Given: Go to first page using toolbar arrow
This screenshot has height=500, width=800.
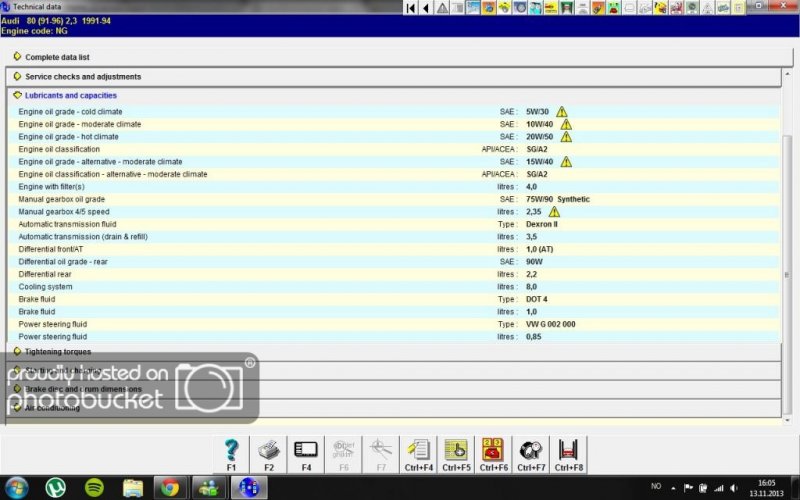Looking at the screenshot, I should 411,8.
